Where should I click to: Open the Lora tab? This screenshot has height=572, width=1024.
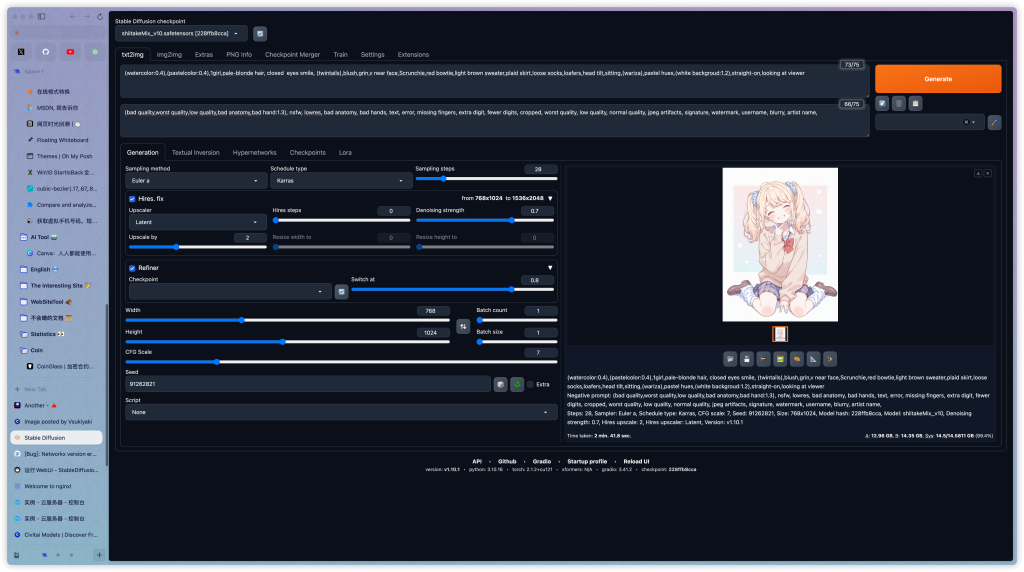pyautogui.click(x=345, y=153)
